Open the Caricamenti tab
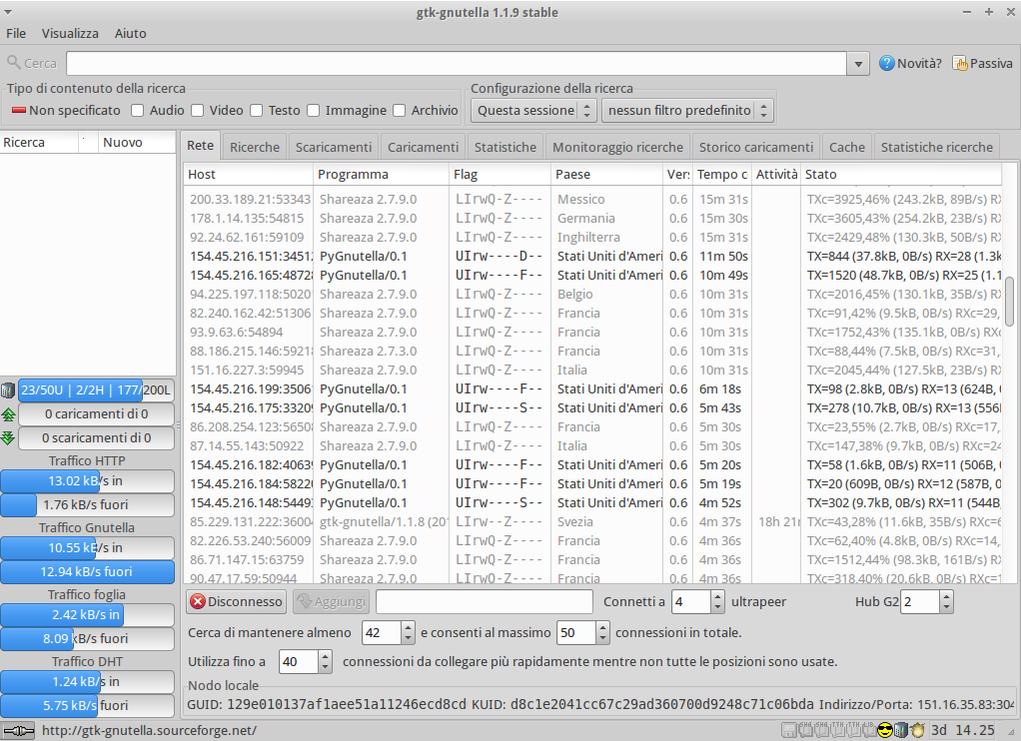This screenshot has height=741, width=1021. click(x=423, y=147)
